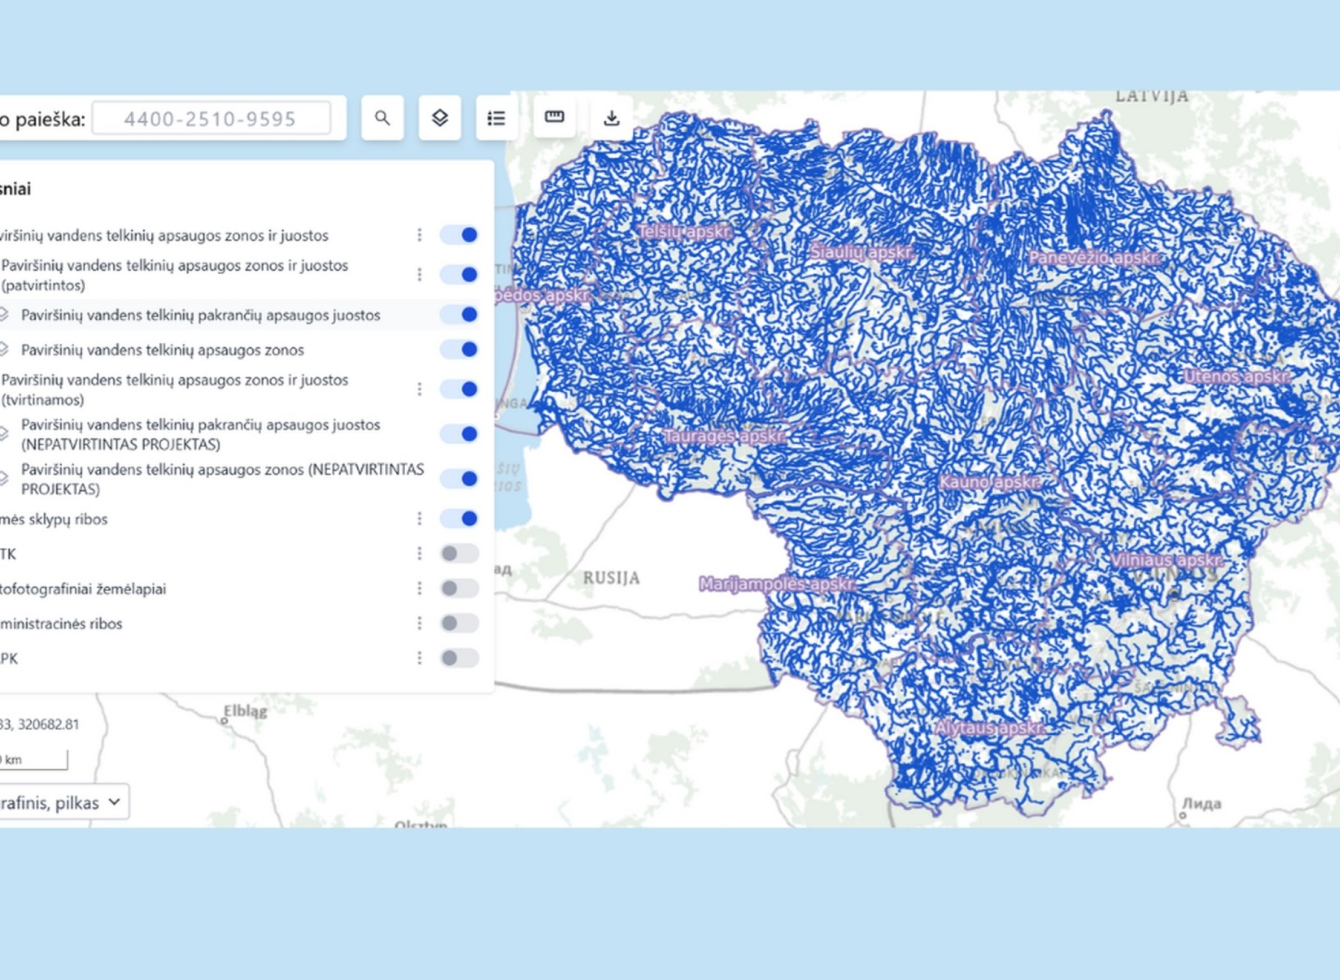This screenshot has width=1340, height=980.
Task: Open the map layers stack icon
Action: click(439, 118)
